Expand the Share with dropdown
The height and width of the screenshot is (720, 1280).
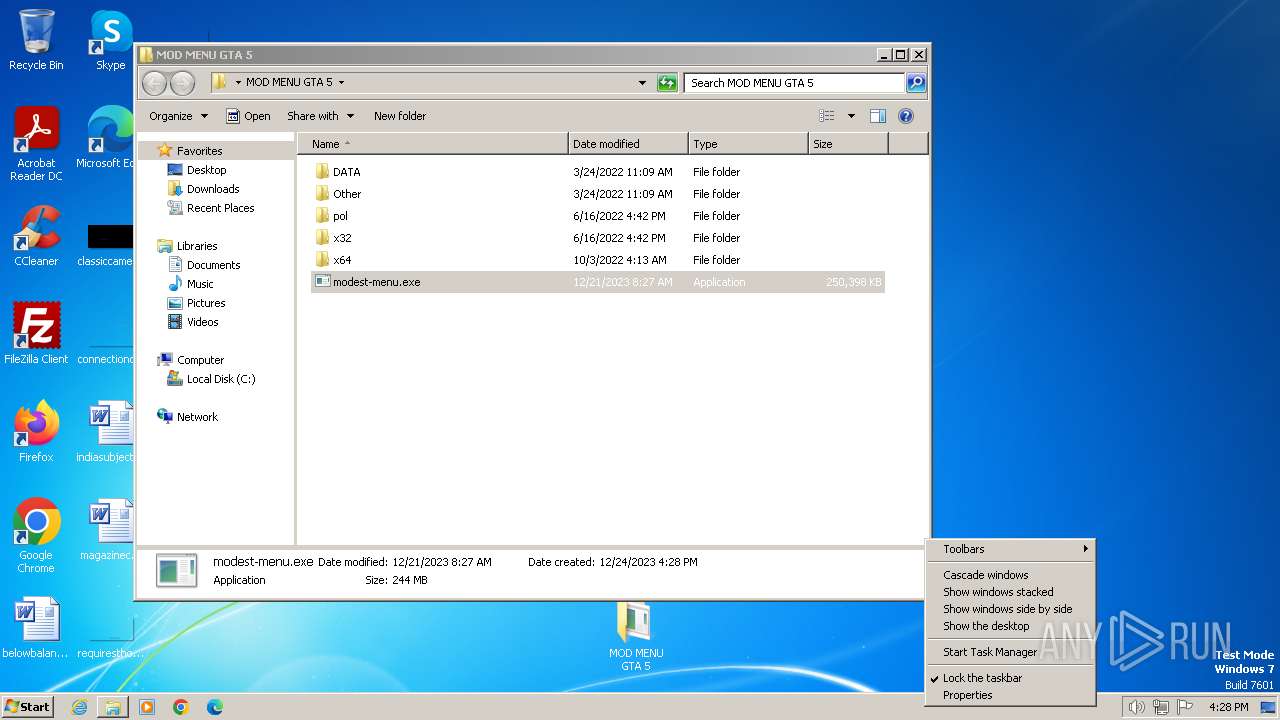(320, 116)
